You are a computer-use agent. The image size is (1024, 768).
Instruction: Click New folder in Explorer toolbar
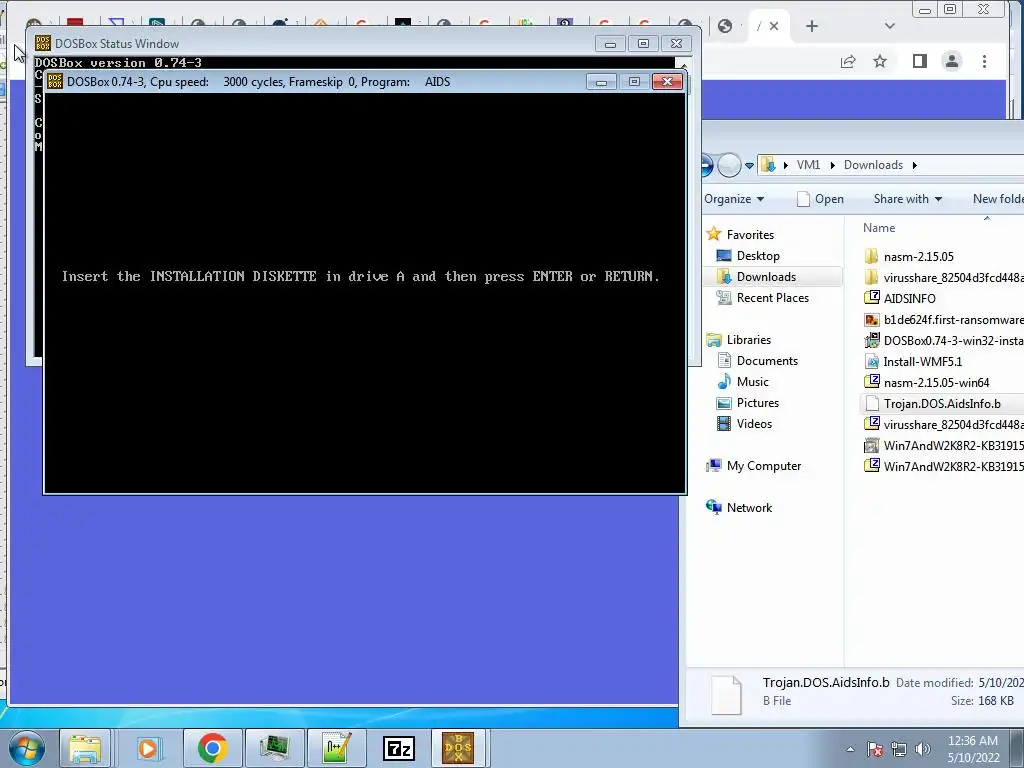[997, 199]
